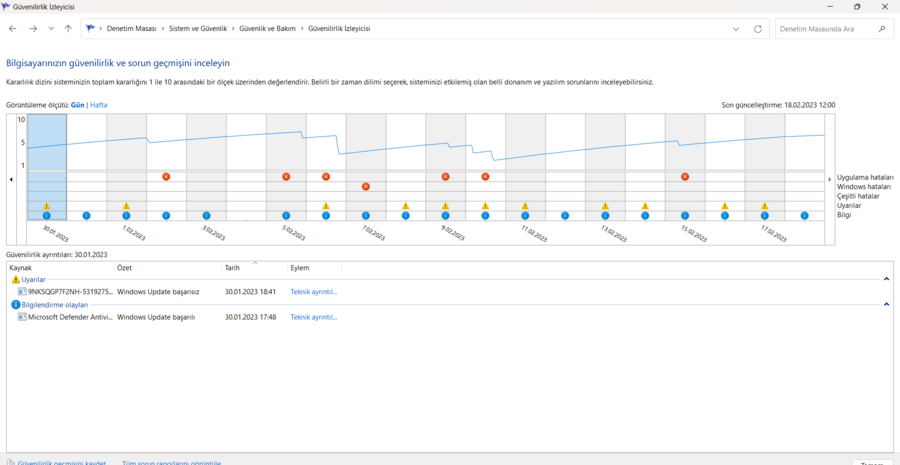The width and height of the screenshot is (900, 465).
Task: Click the flag icon in address bar
Action: coord(91,28)
